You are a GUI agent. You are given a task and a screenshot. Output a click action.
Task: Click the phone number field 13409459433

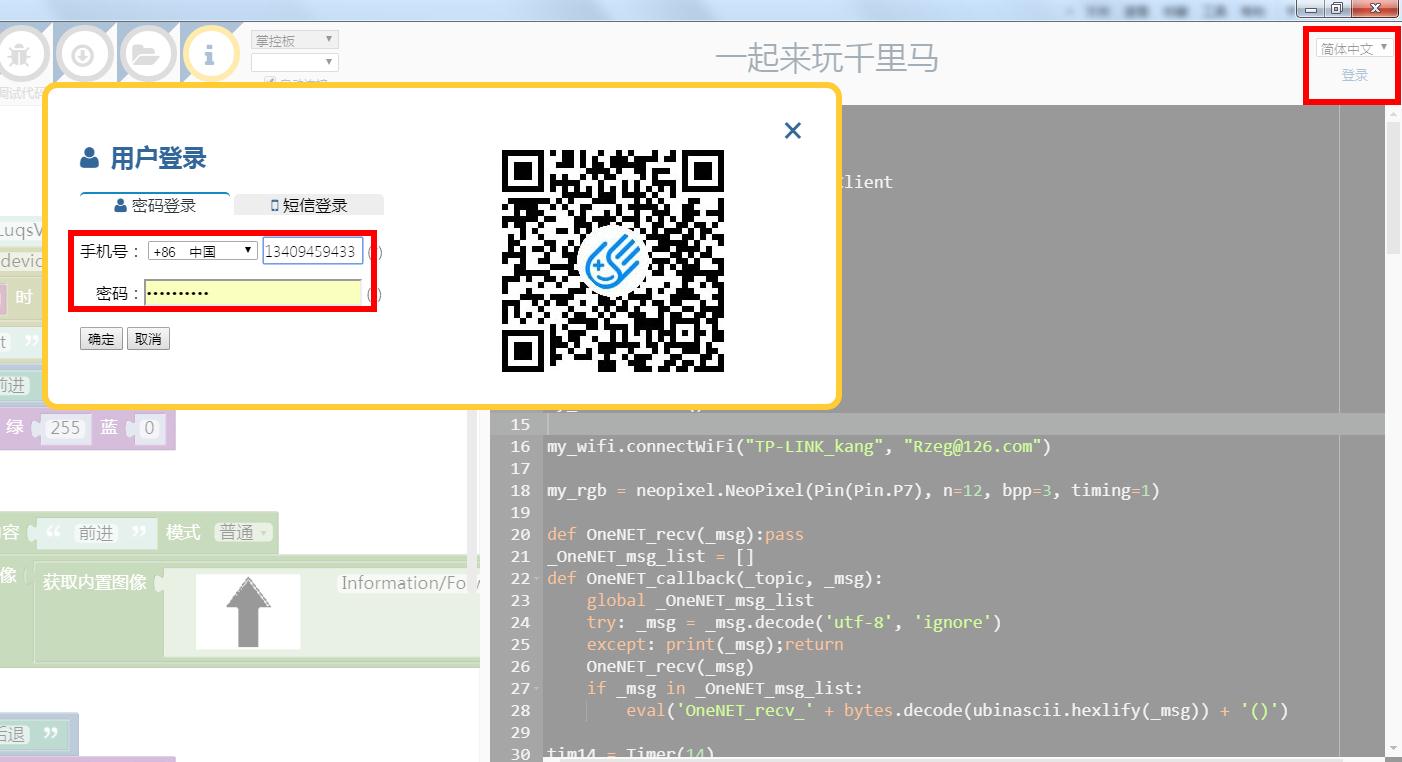coord(312,251)
